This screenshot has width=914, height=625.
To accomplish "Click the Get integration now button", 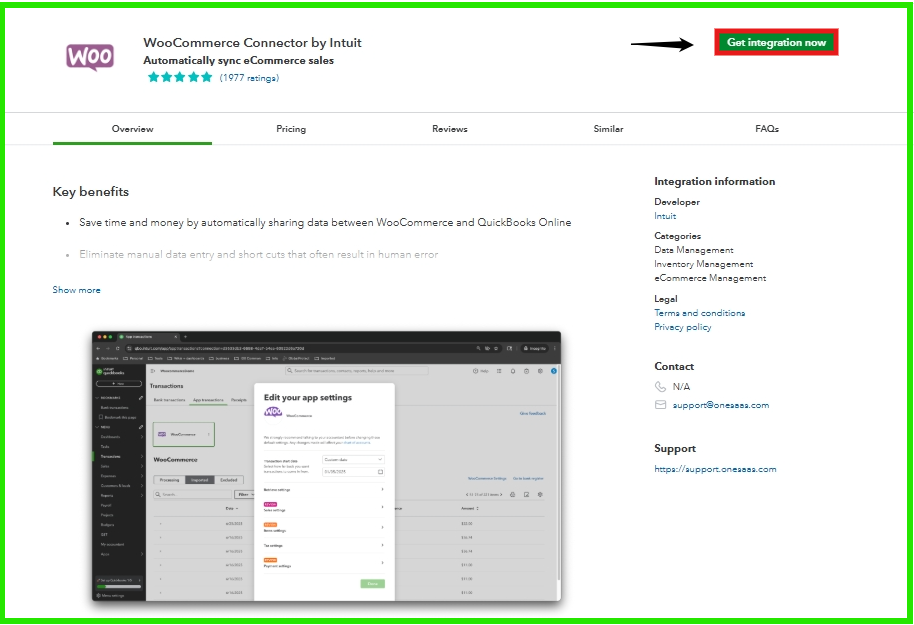I will (776, 42).
